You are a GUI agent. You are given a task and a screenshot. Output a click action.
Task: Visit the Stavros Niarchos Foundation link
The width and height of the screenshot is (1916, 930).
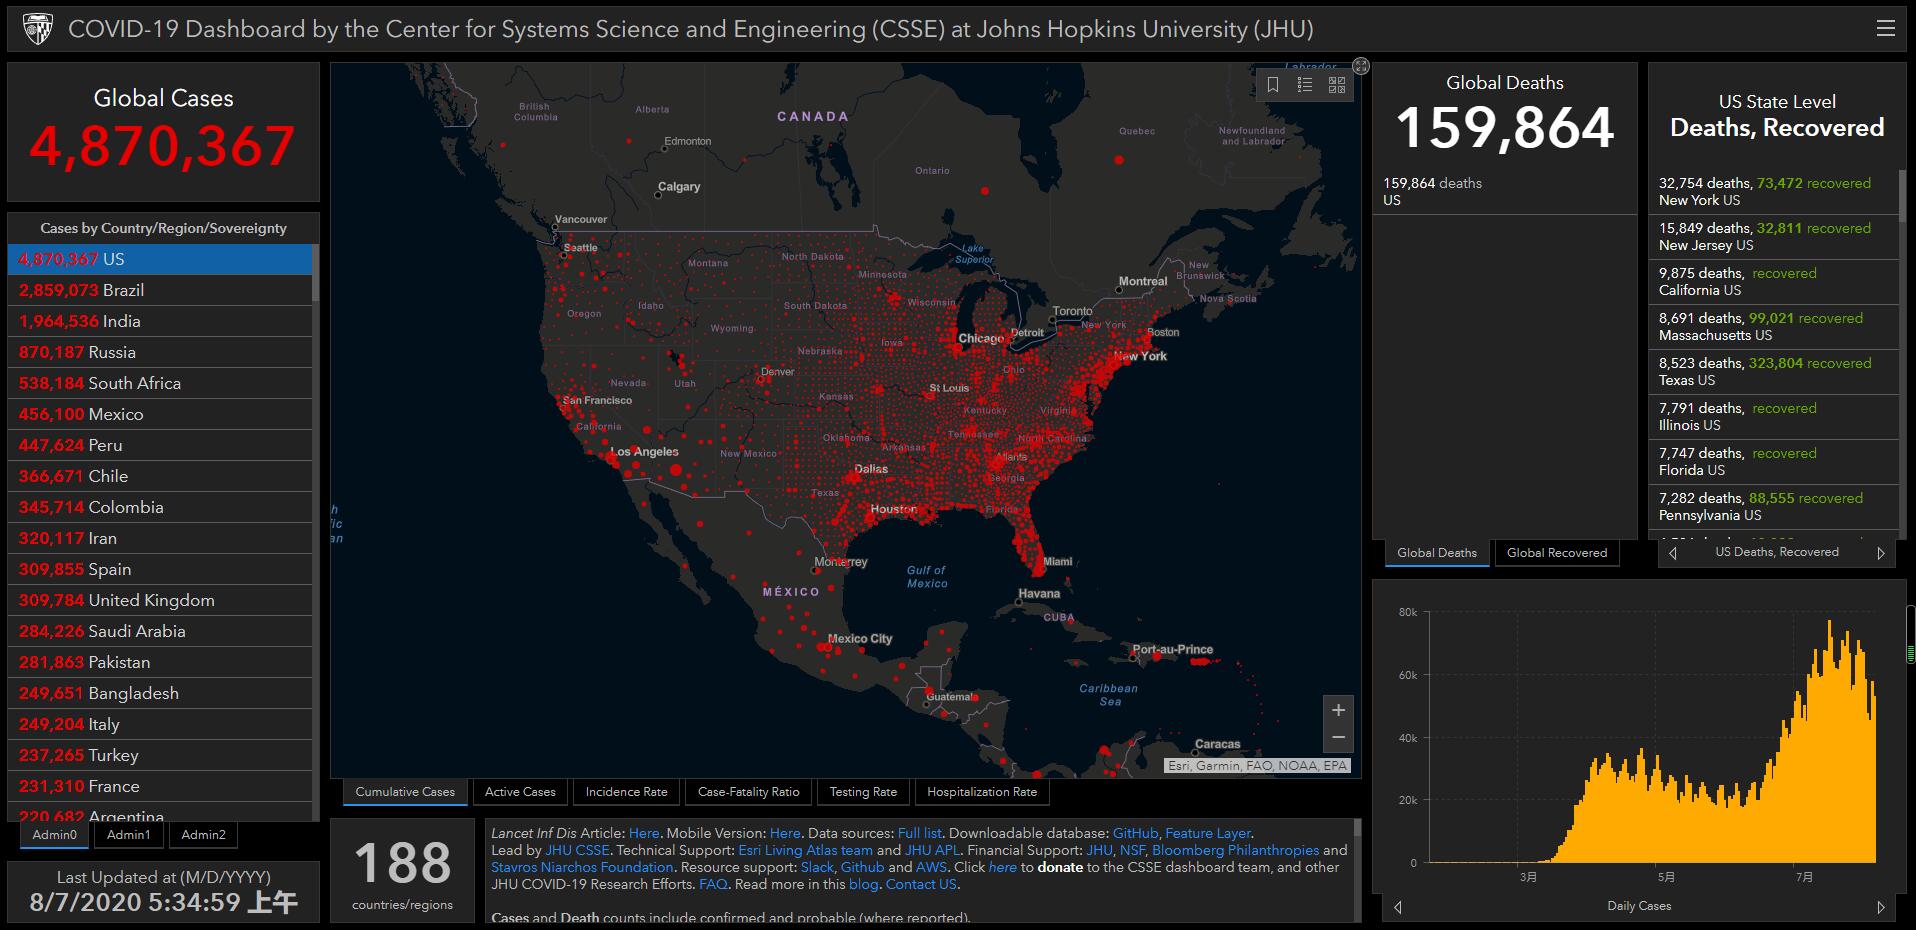click(582, 867)
